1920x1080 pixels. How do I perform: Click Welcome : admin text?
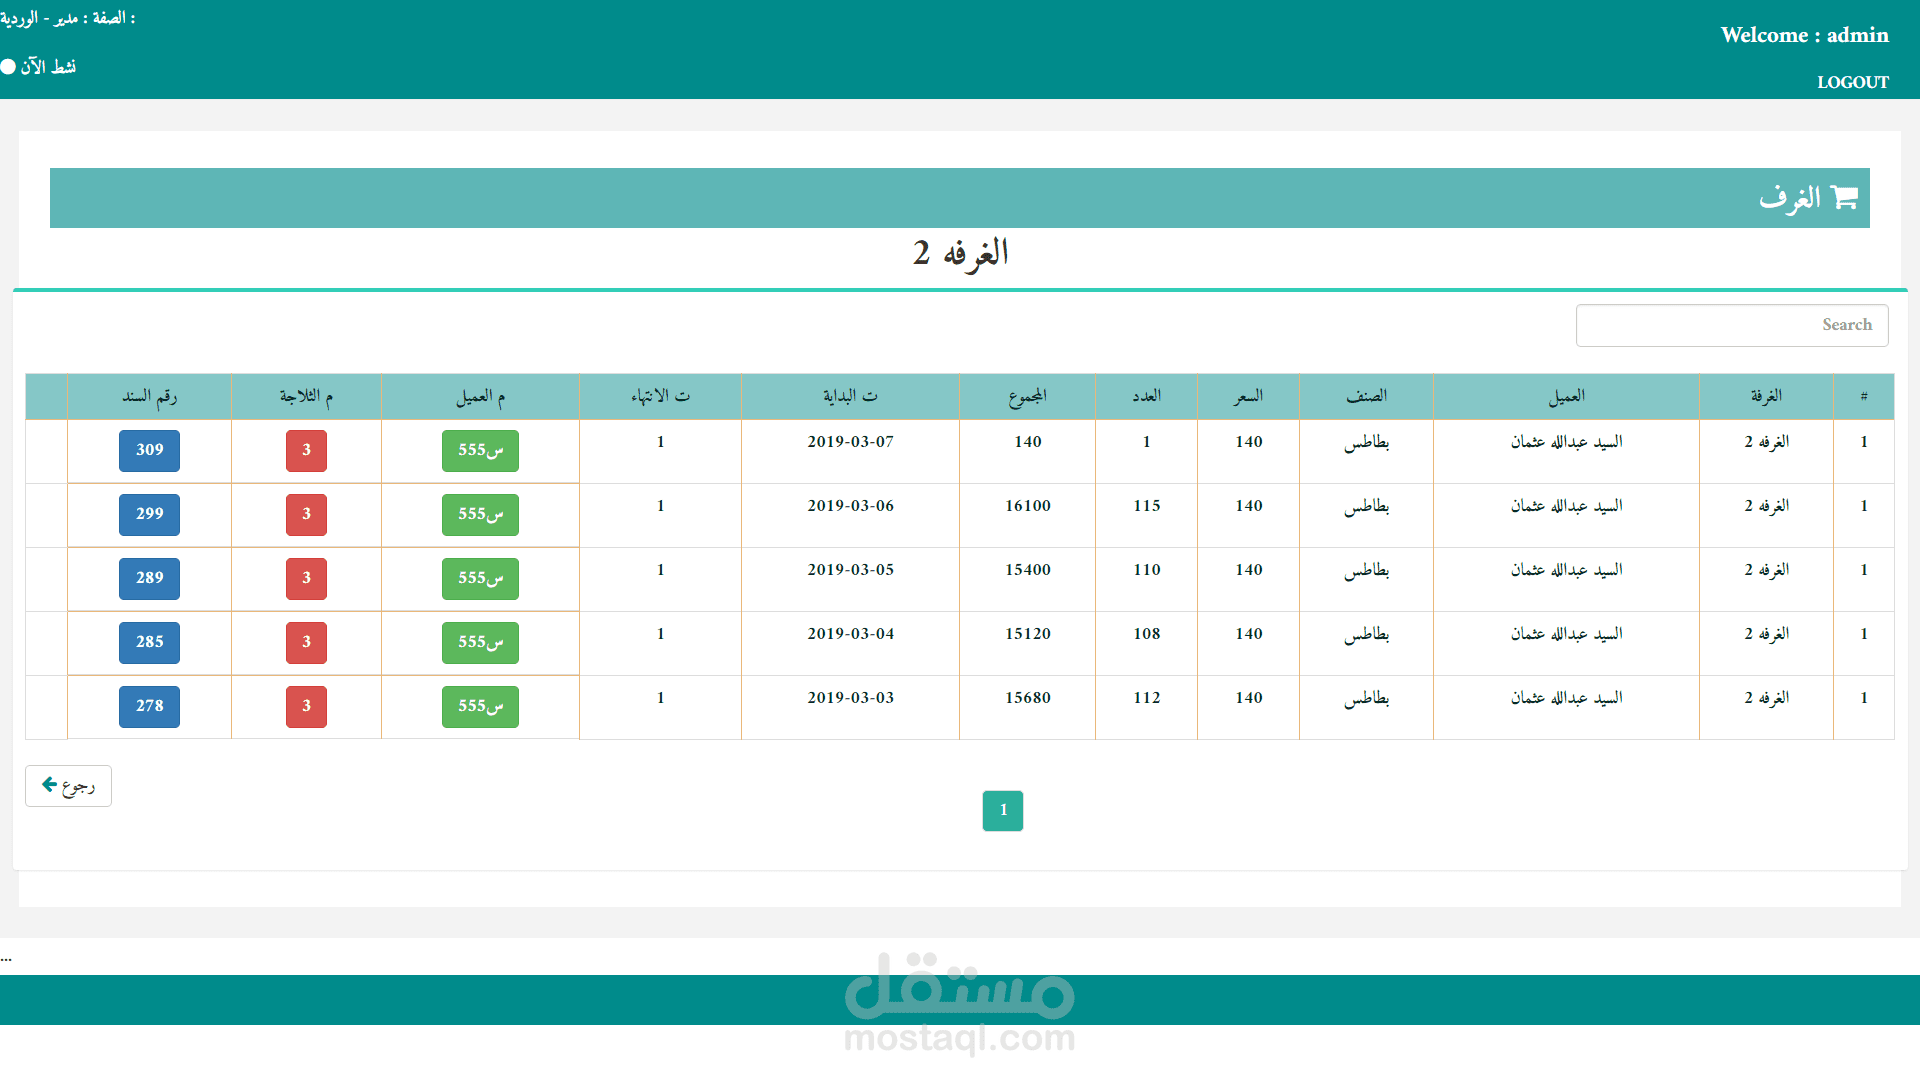coord(1804,35)
